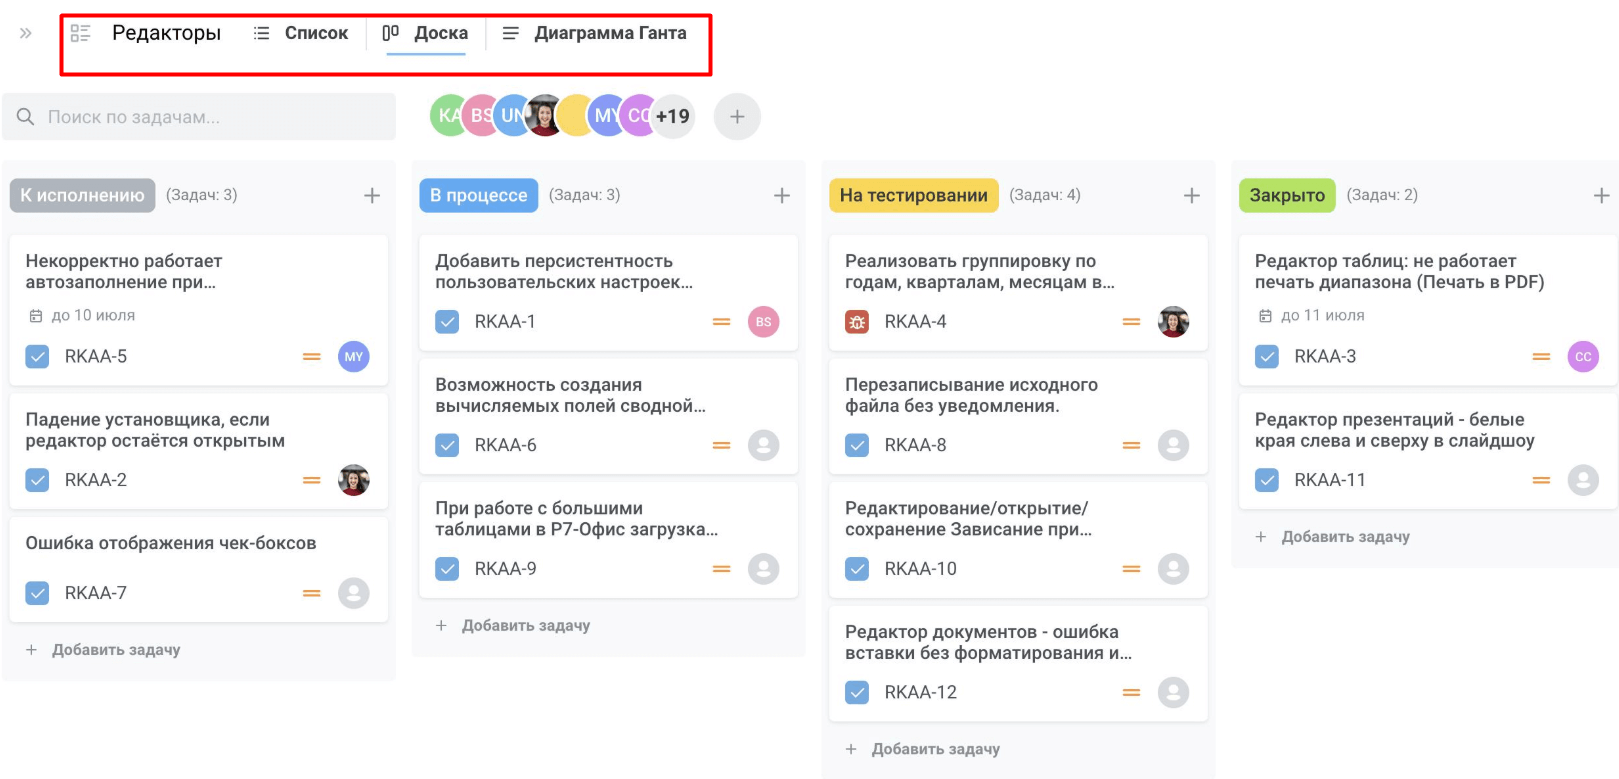1619x779 pixels.
Task: Click the red bug icon on RKAA-4
Action: [x=857, y=322]
